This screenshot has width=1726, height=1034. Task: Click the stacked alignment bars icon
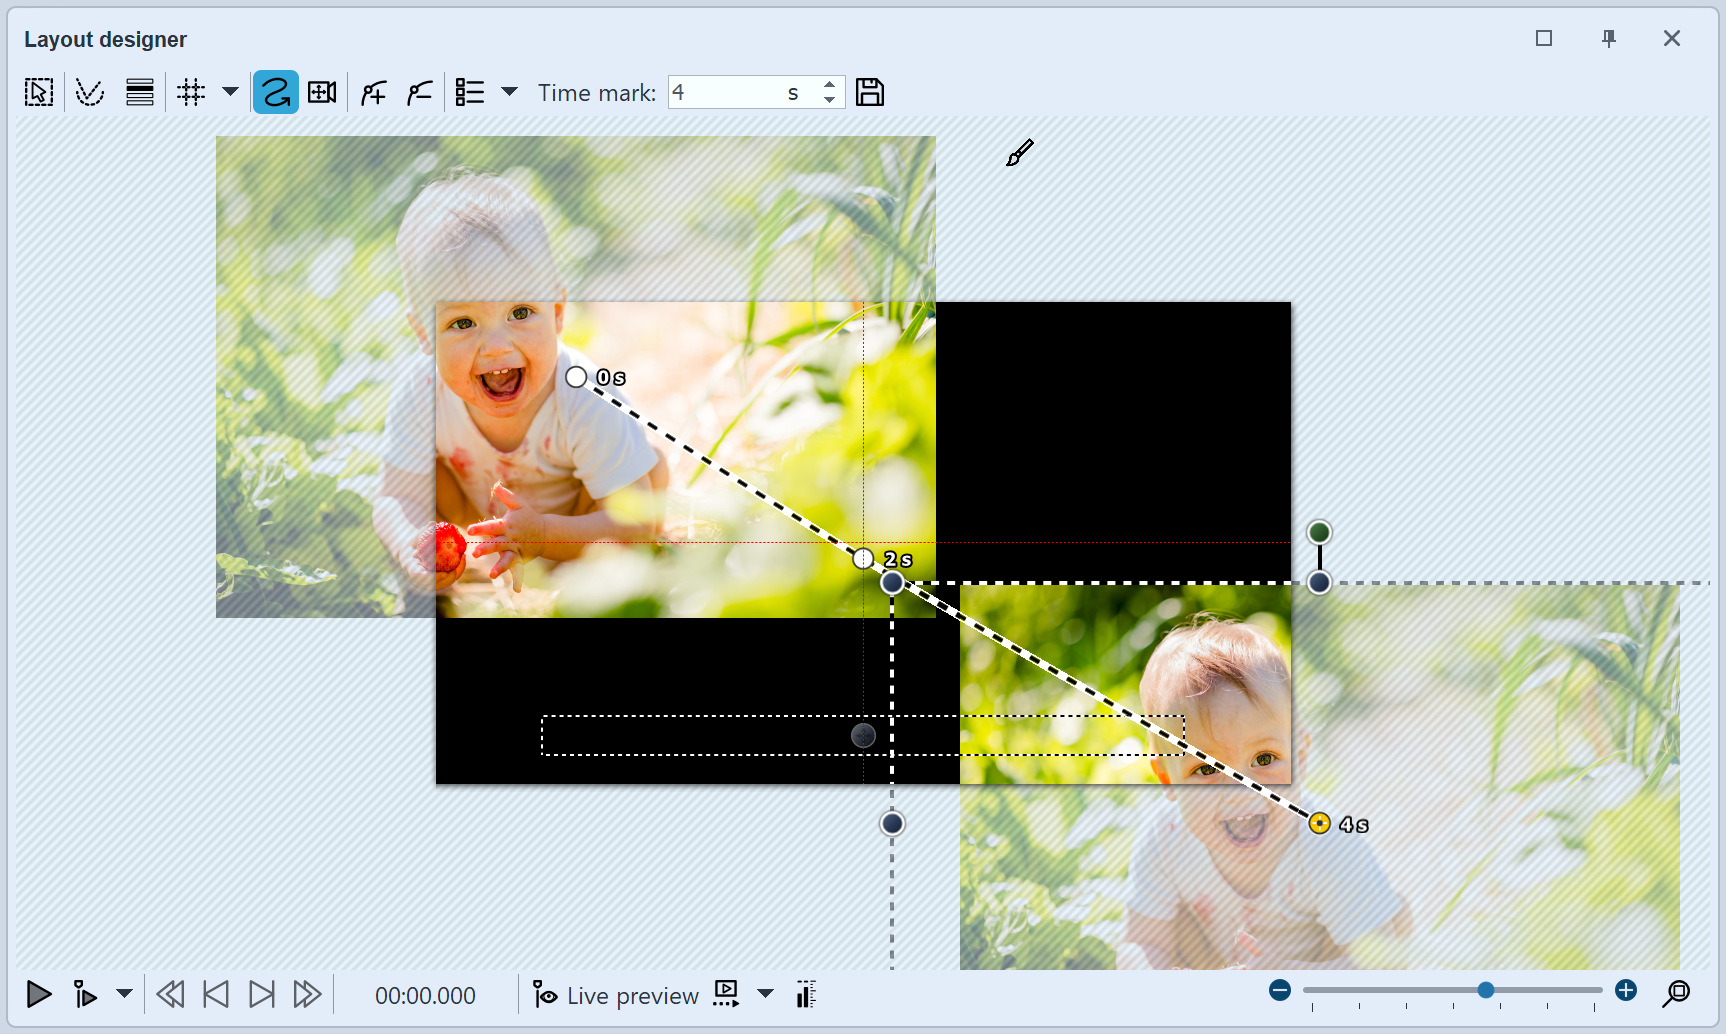pos(140,93)
